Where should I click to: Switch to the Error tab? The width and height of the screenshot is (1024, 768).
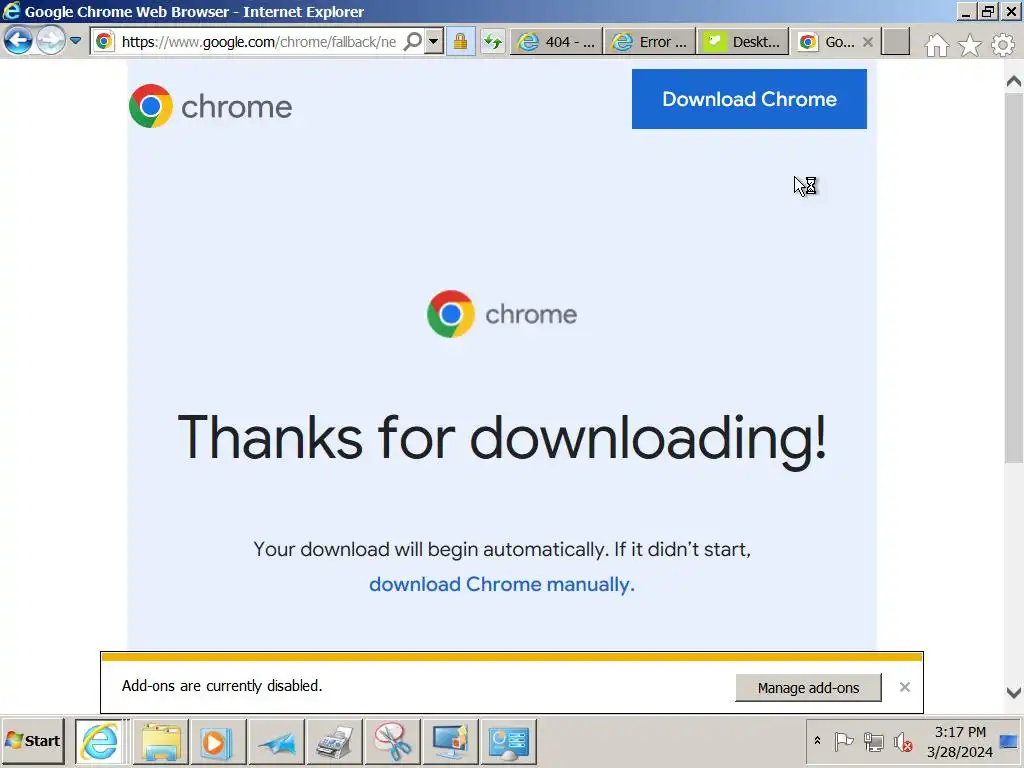650,42
